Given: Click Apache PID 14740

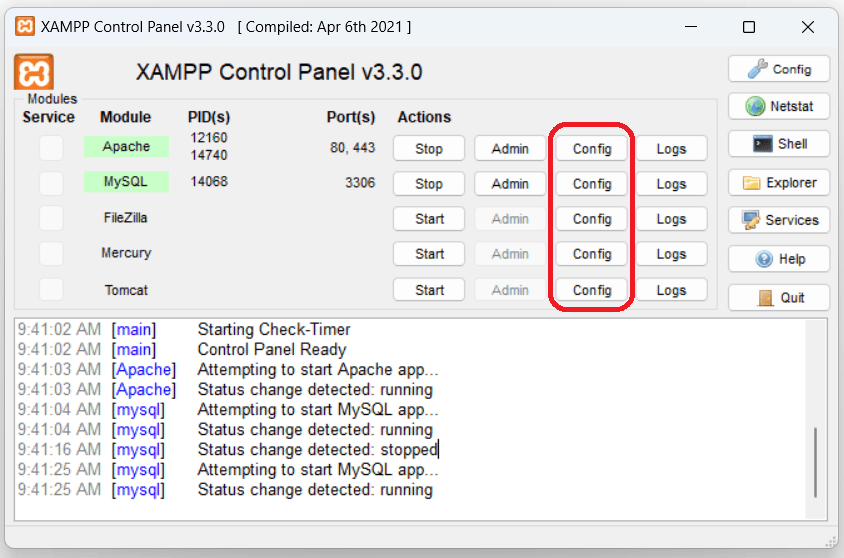Looking at the screenshot, I should [x=209, y=155].
